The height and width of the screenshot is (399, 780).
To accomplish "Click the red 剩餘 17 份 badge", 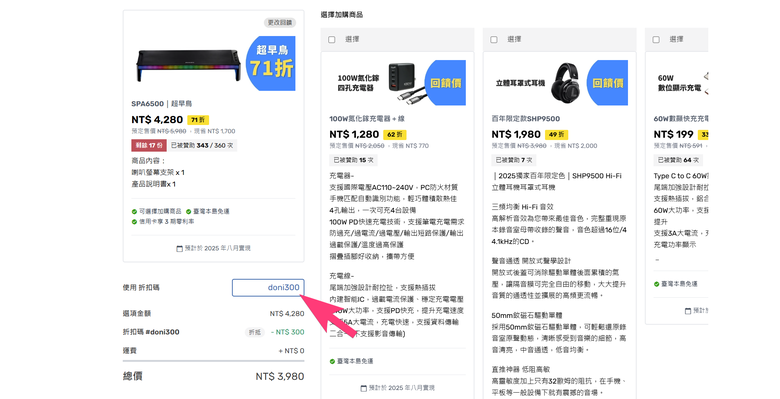I will (x=149, y=145).
